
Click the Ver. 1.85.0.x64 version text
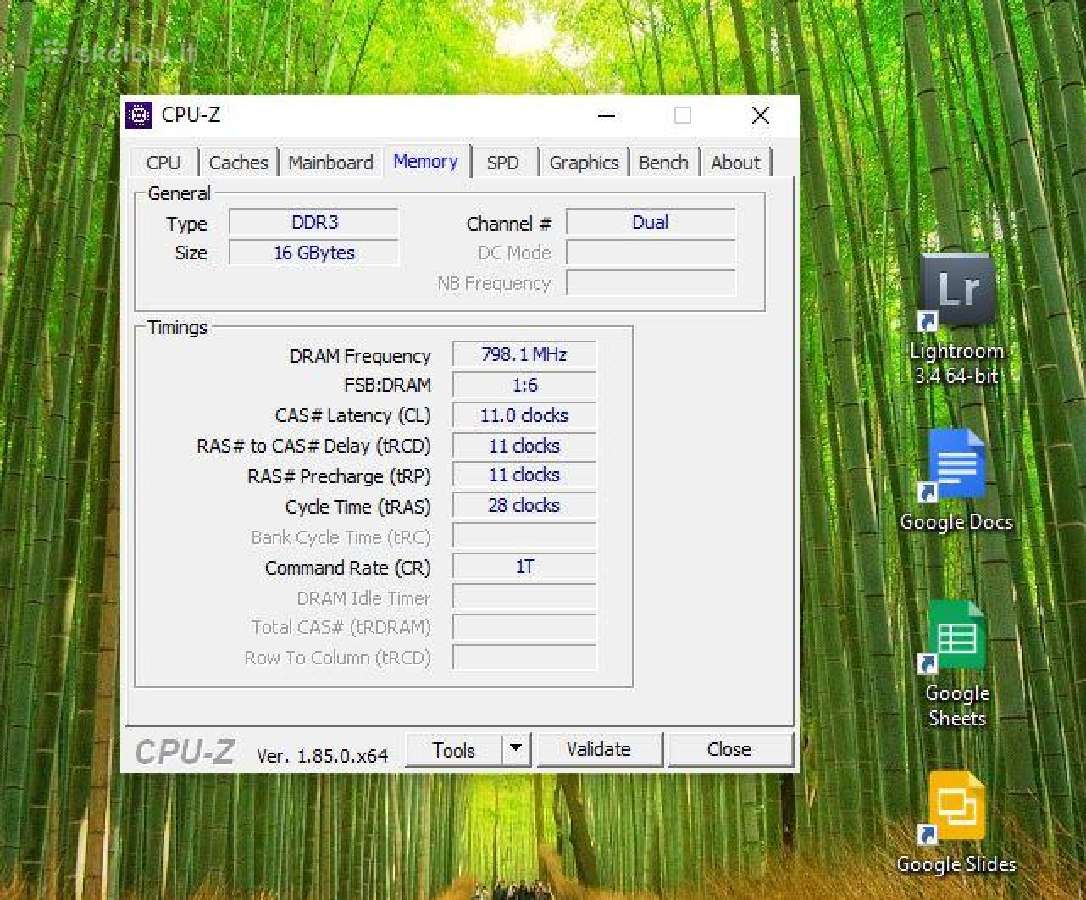tap(322, 756)
